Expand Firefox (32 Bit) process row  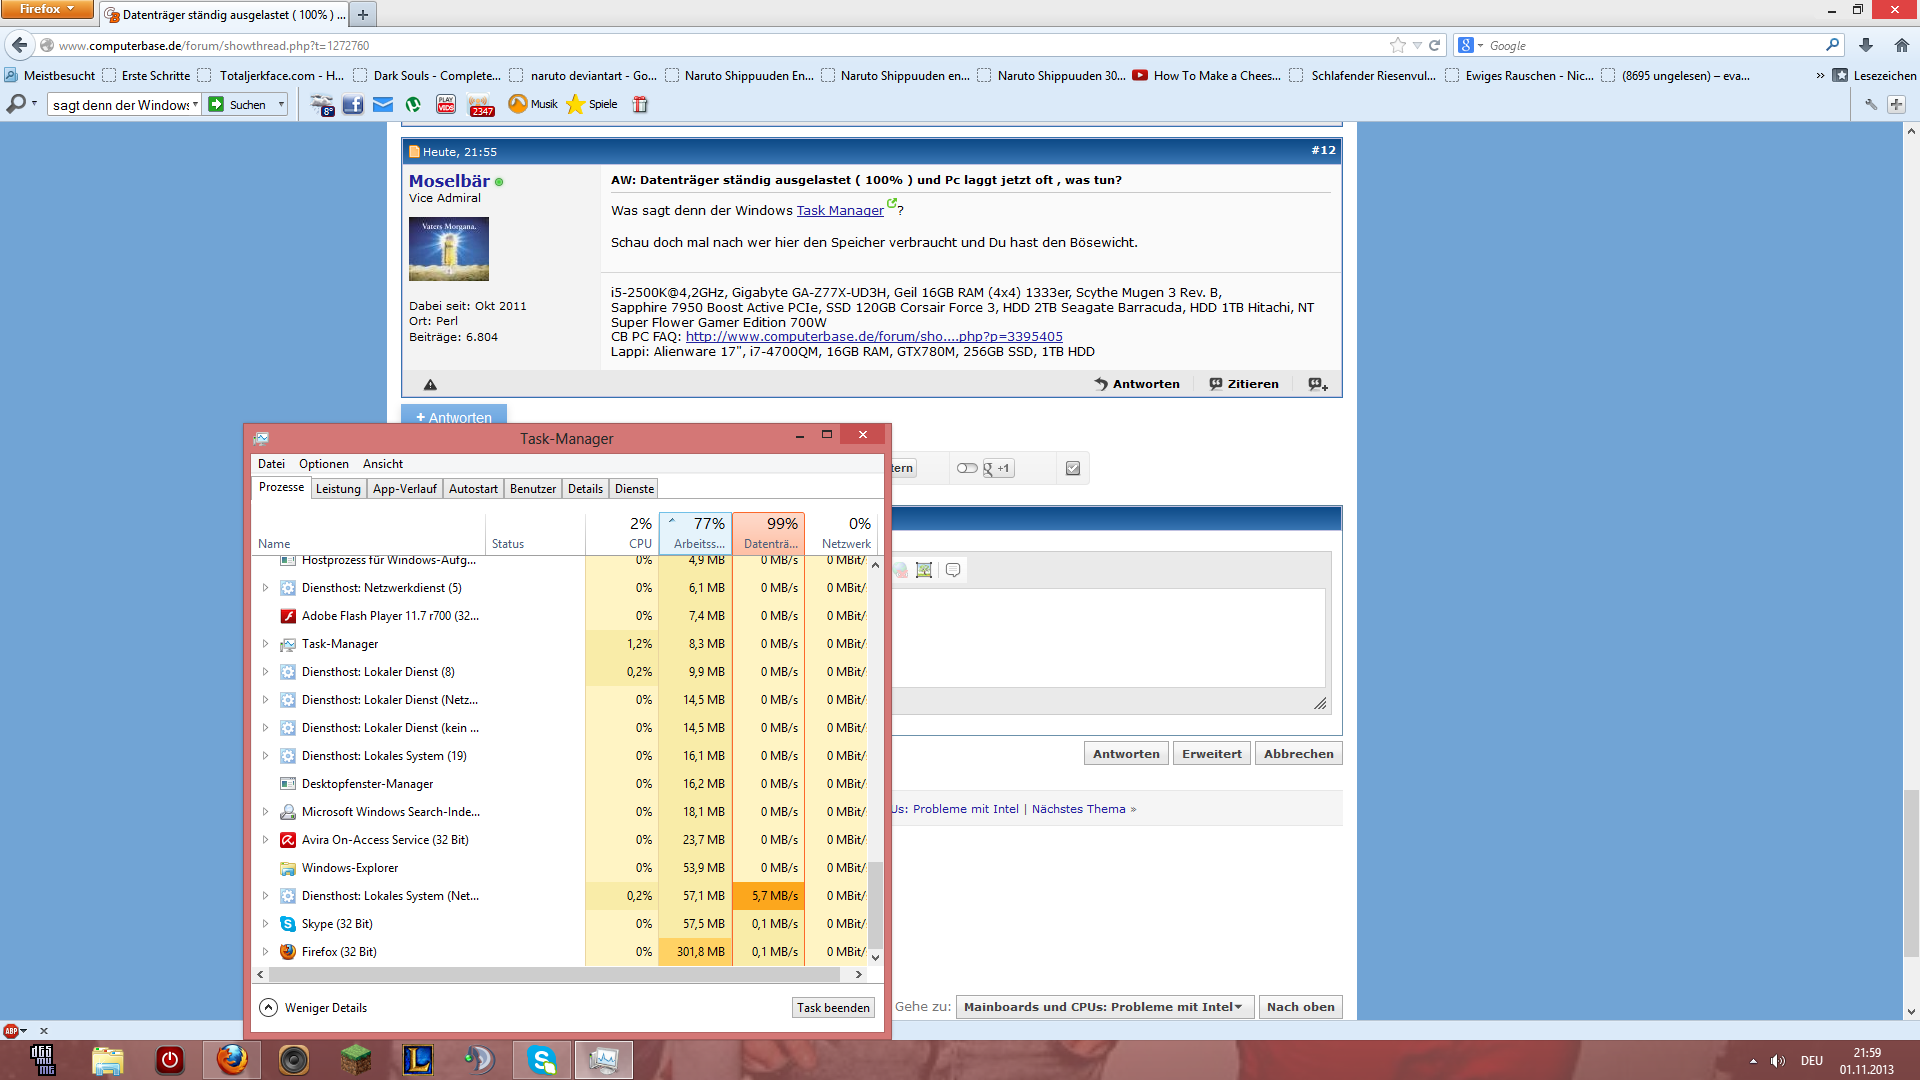265,952
